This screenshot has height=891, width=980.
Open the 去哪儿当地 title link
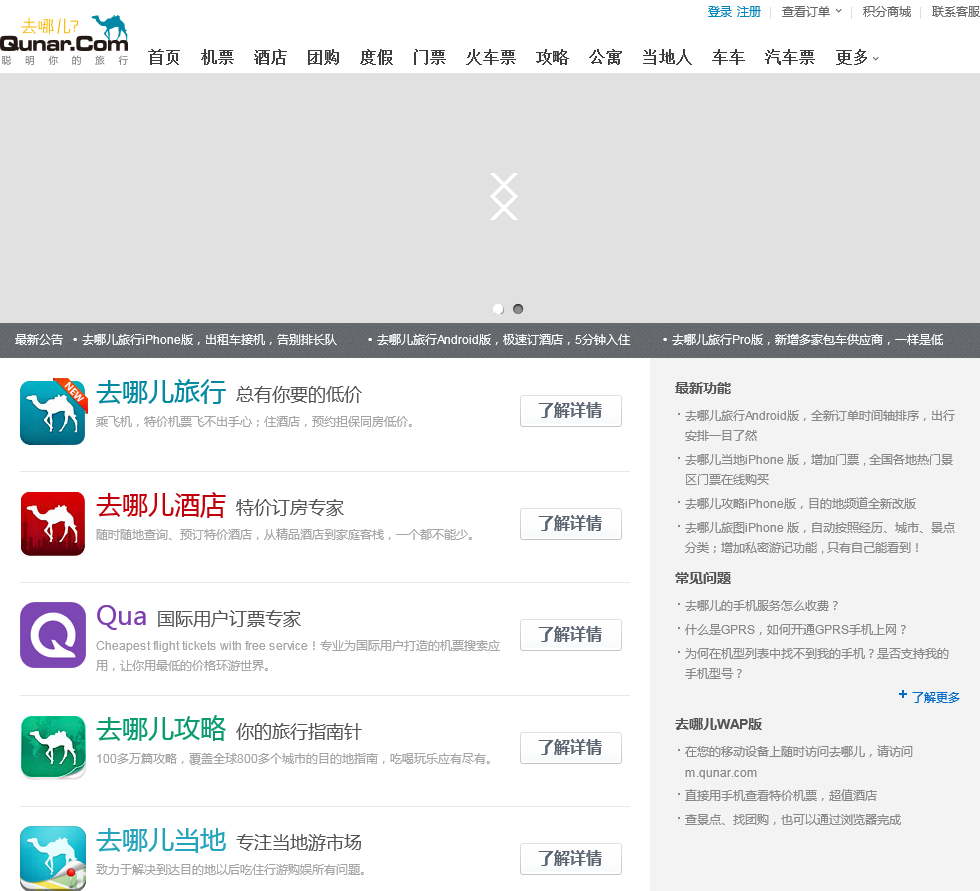coord(161,840)
